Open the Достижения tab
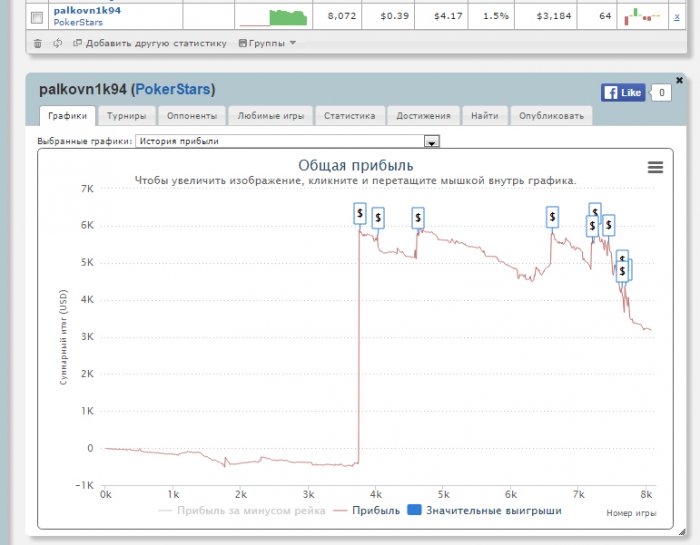 tap(423, 116)
